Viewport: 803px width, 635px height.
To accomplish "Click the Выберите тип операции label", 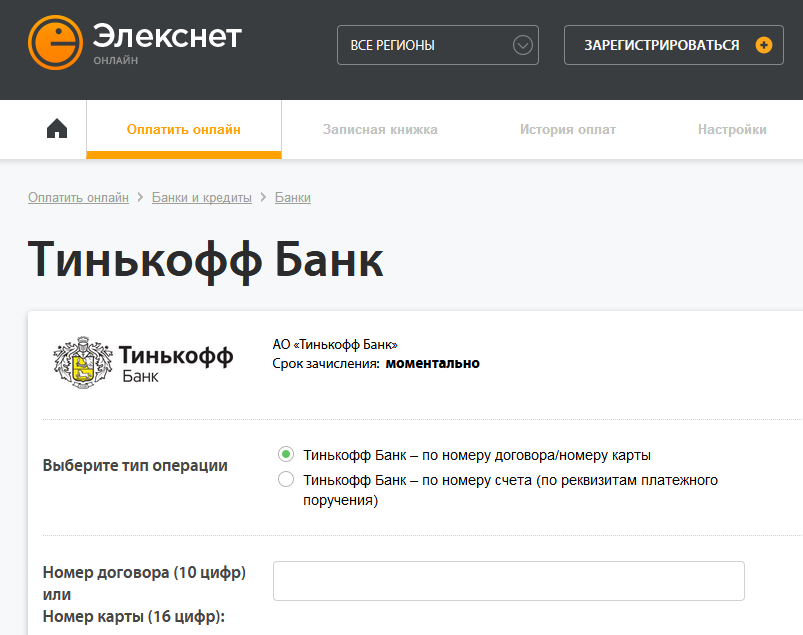I will [135, 465].
